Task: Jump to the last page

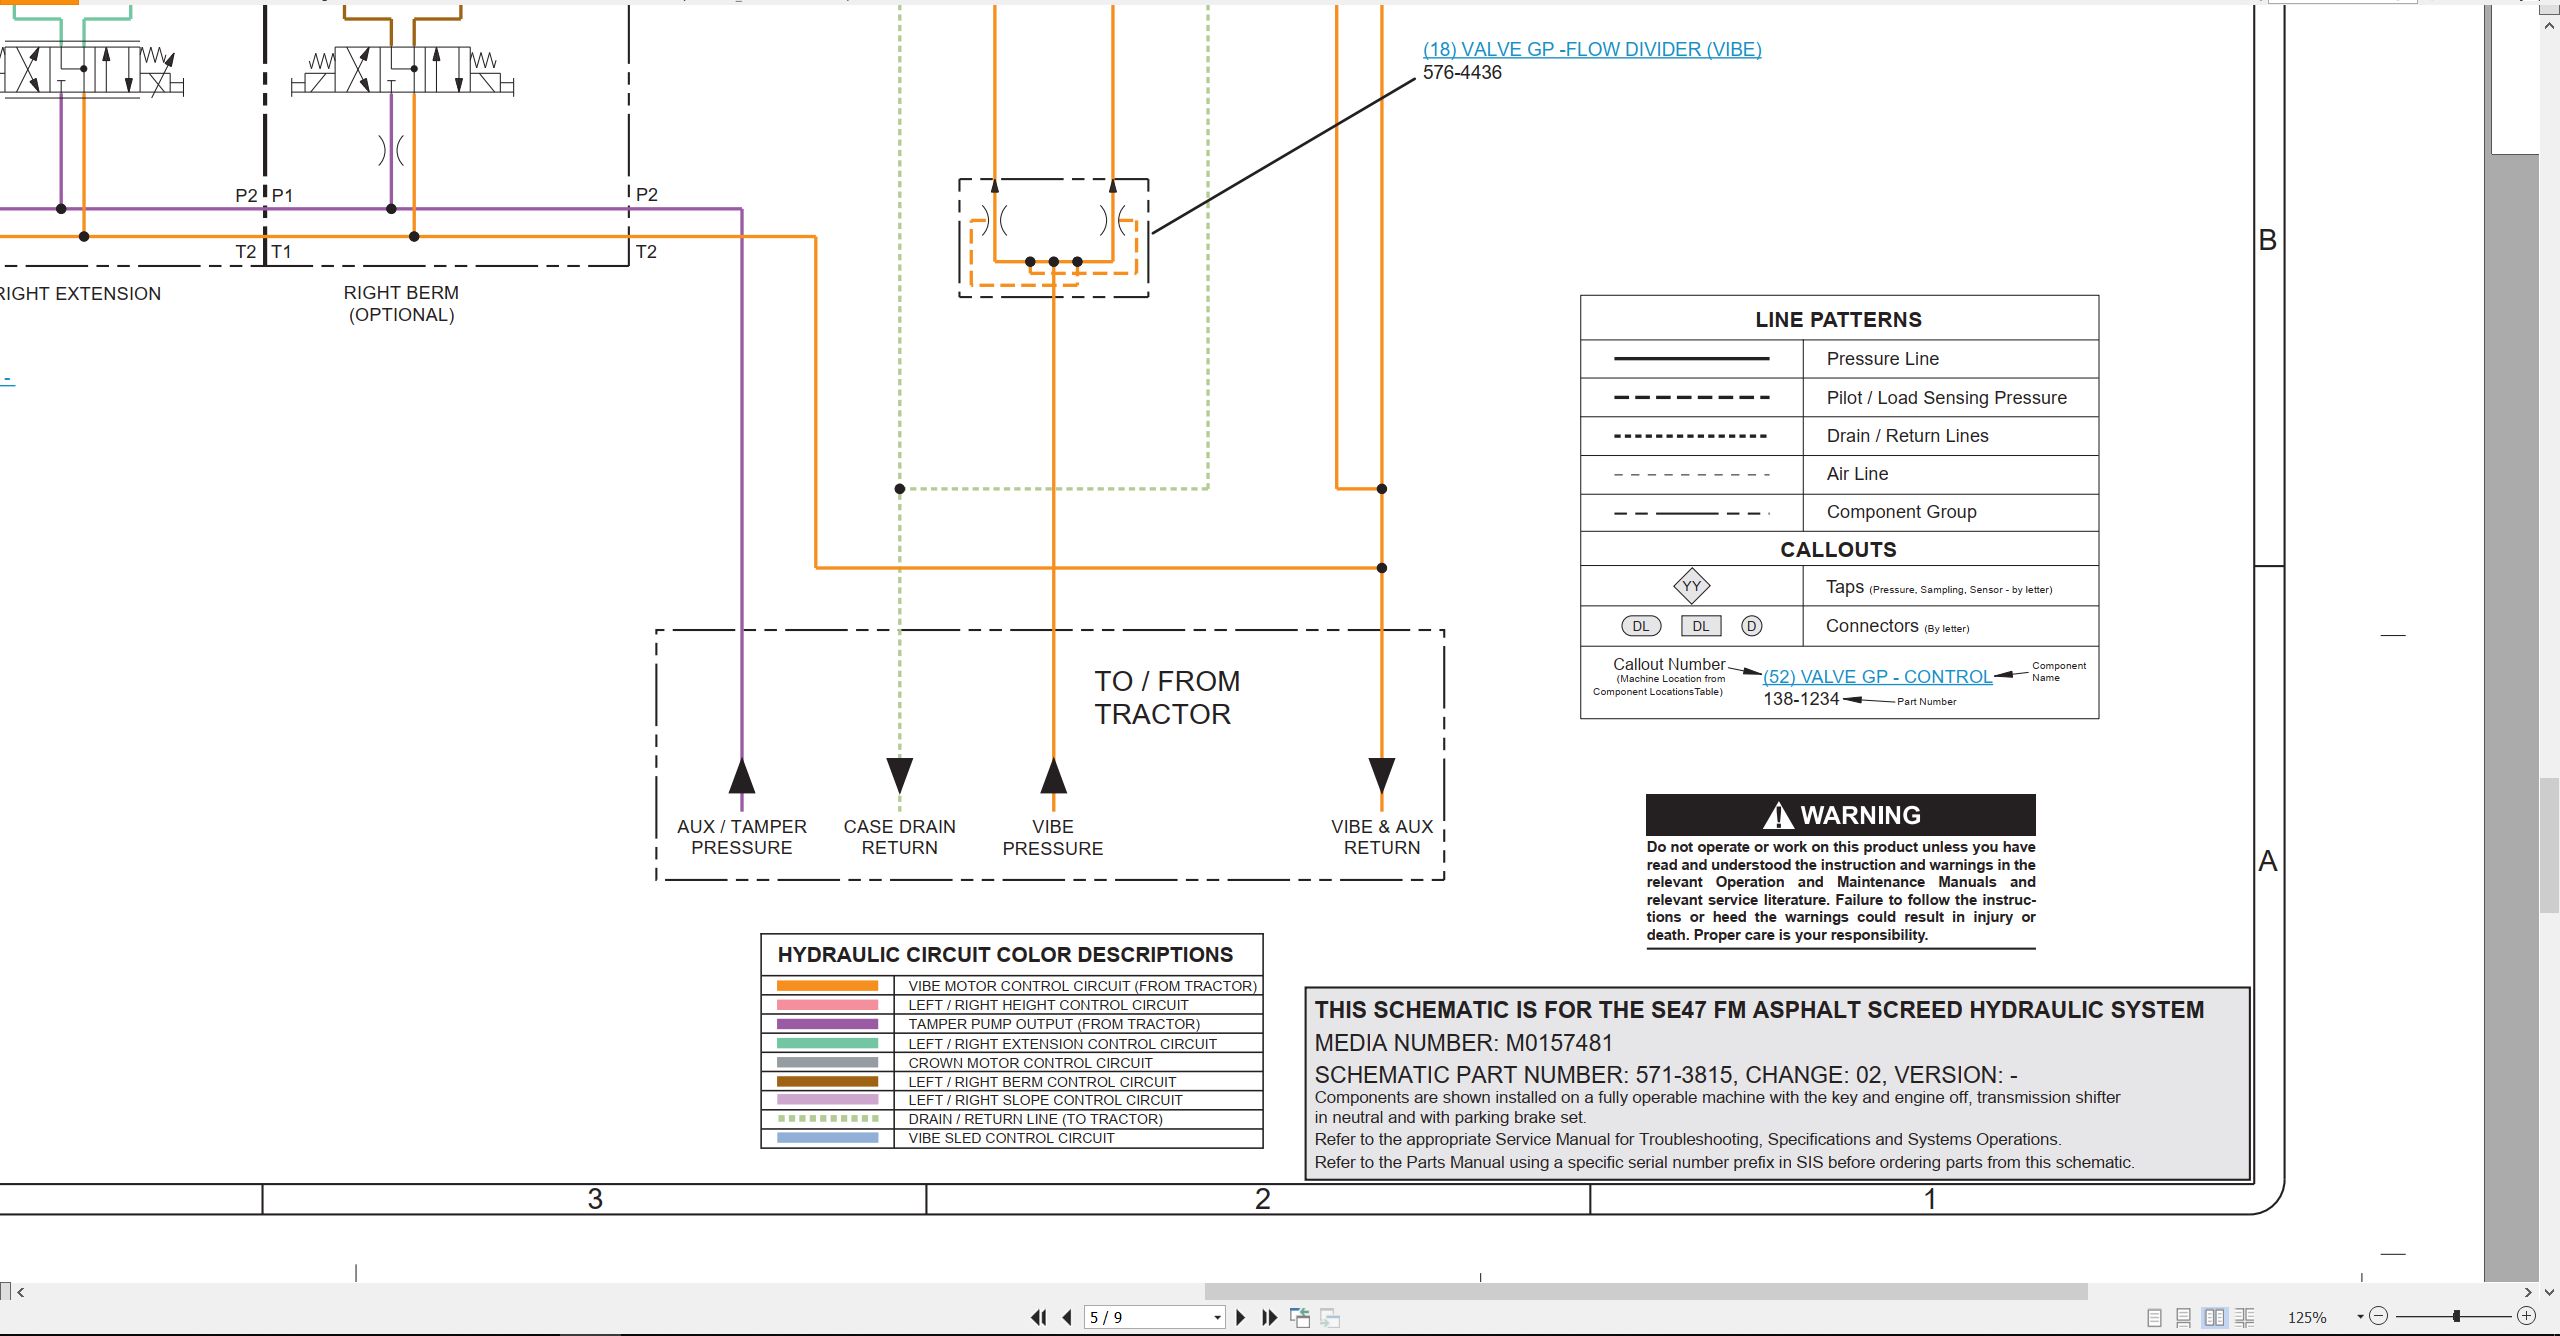Action: [x=1270, y=1318]
